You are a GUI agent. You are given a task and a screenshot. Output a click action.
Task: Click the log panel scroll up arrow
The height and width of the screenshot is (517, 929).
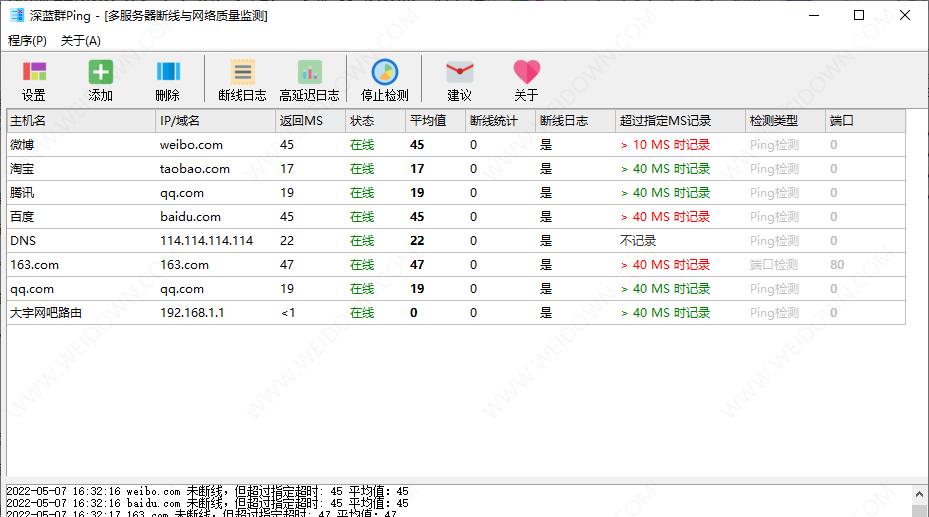(x=920, y=494)
